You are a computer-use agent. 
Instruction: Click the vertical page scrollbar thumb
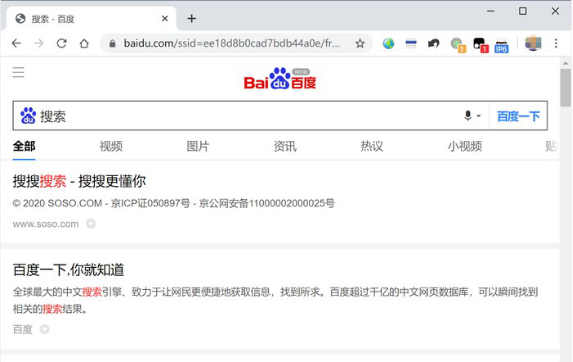pyautogui.click(x=566, y=88)
